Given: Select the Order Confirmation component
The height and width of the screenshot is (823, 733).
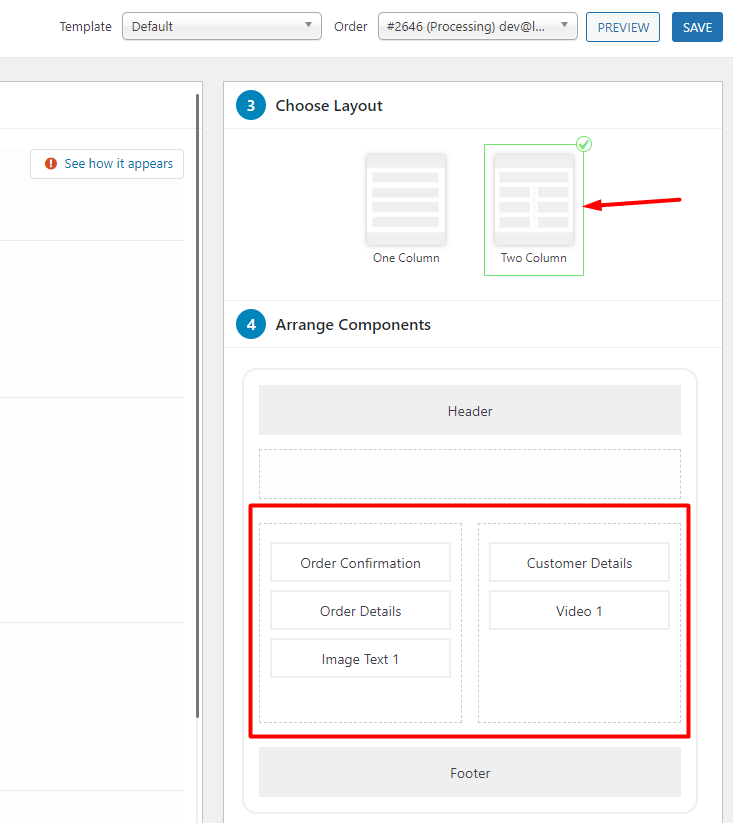Looking at the screenshot, I should [360, 563].
